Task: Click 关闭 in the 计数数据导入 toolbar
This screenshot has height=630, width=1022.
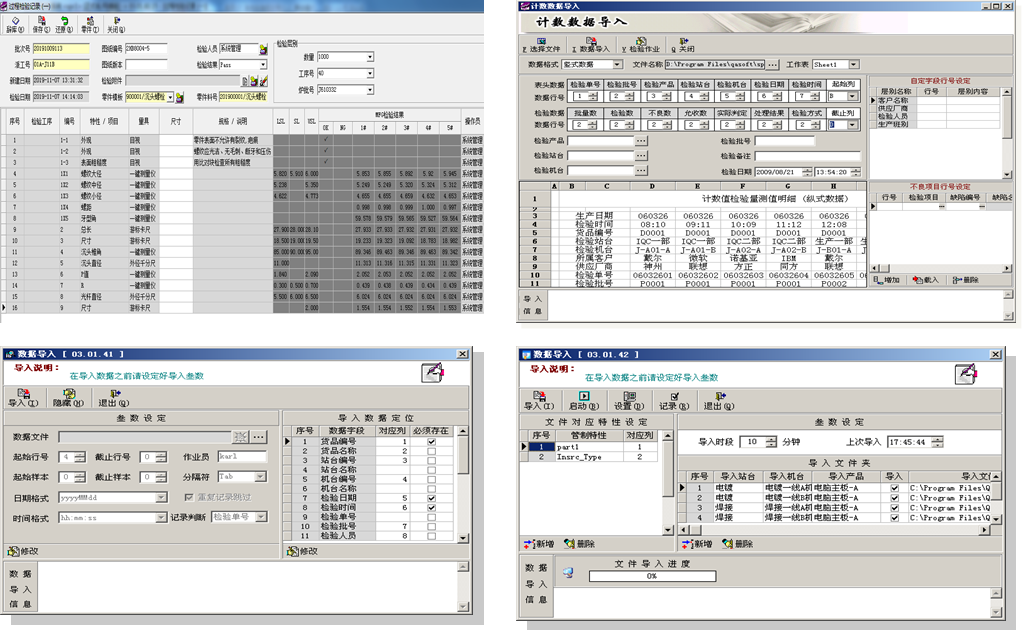Action: 683,45
